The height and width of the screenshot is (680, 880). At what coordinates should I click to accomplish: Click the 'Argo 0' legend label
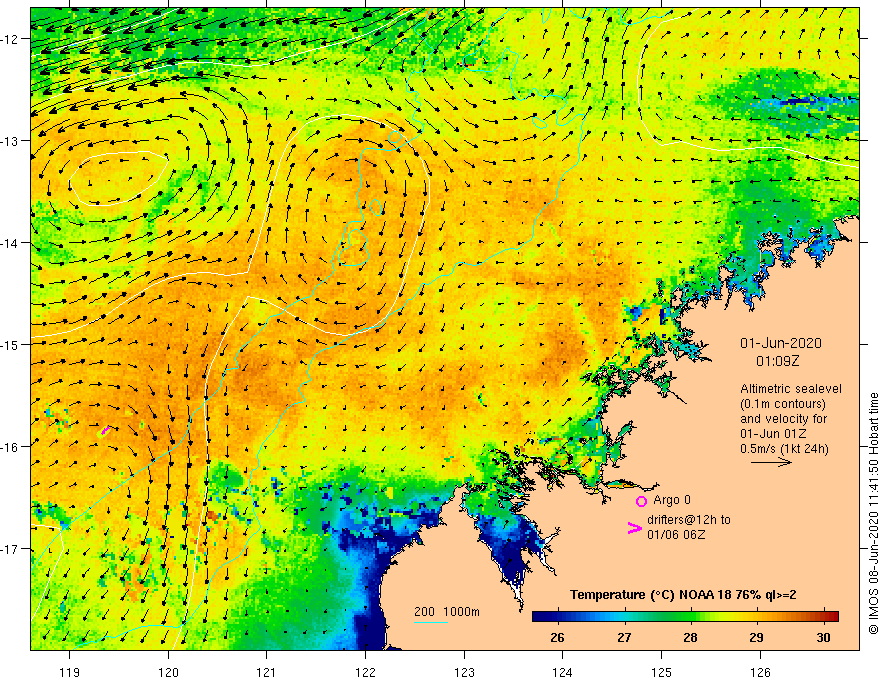pyautogui.click(x=672, y=500)
